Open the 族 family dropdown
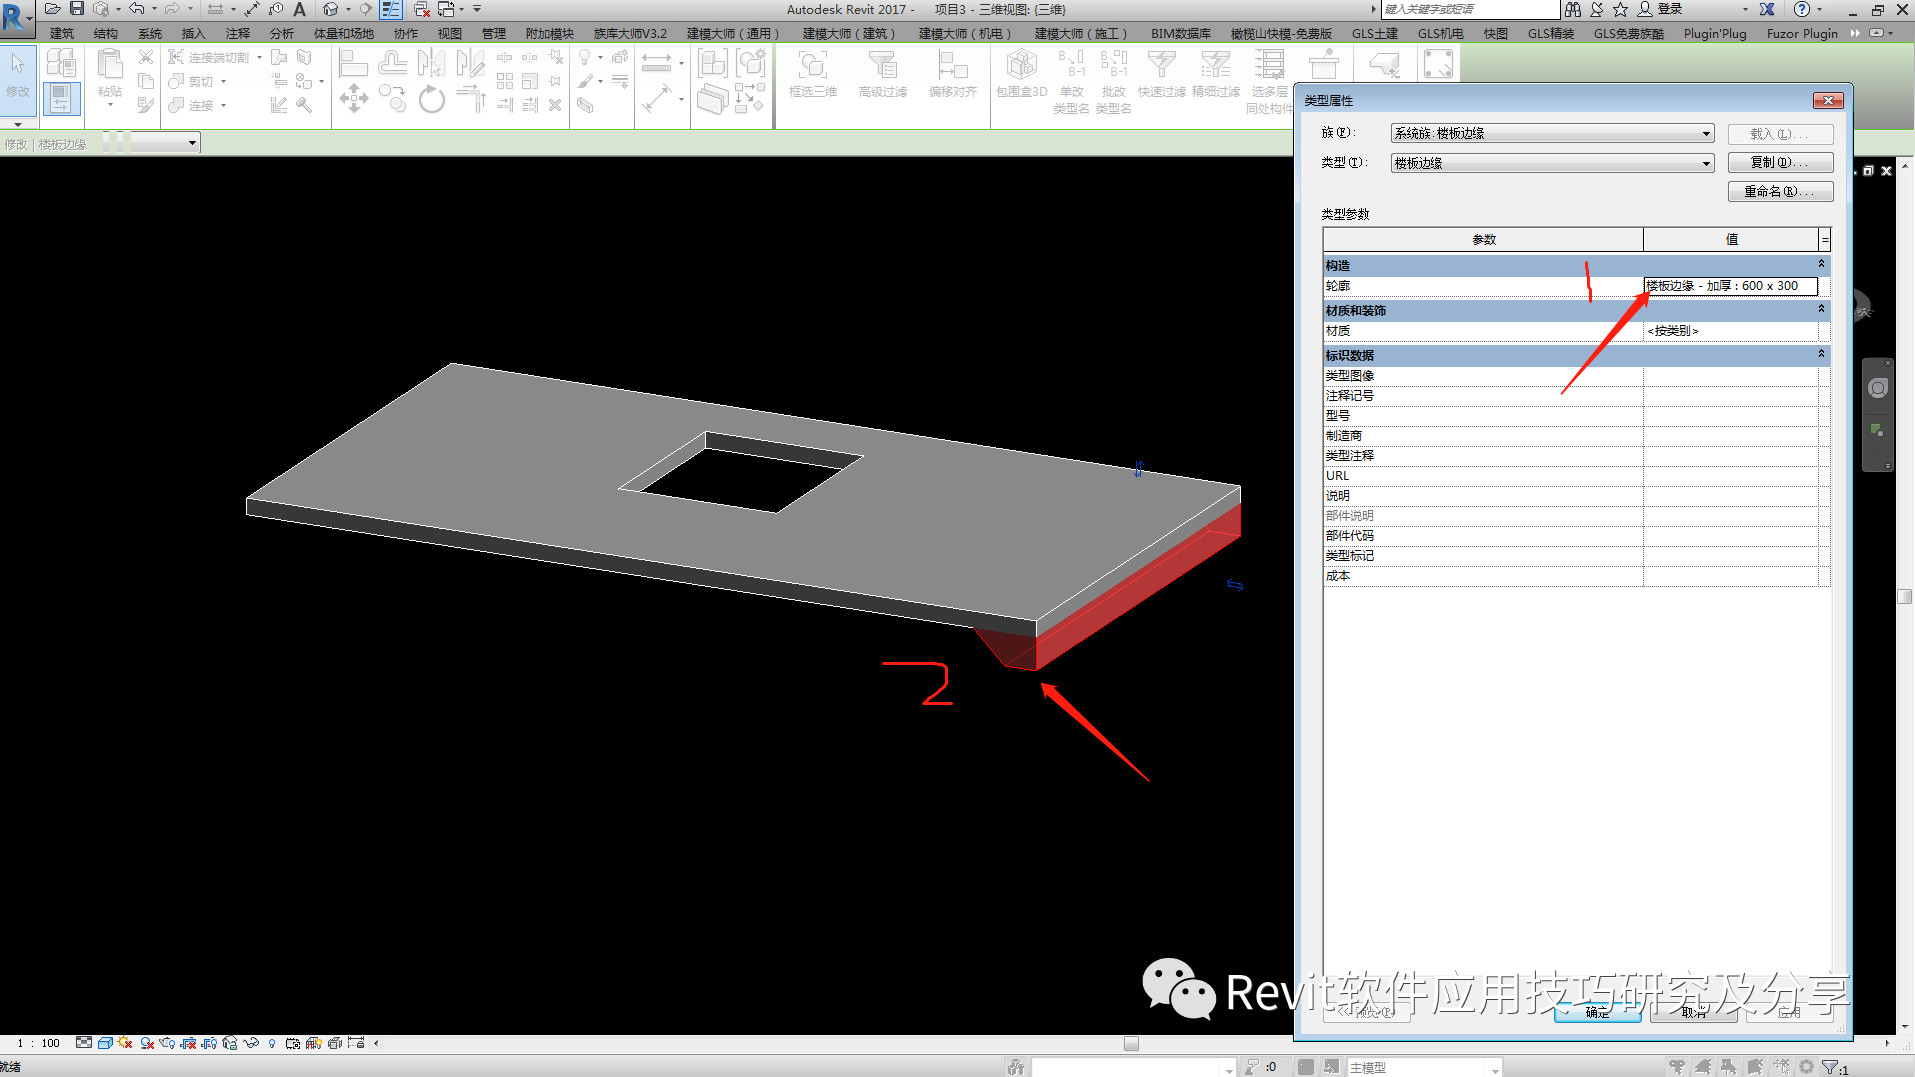Image resolution: width=1915 pixels, height=1077 pixels. point(1553,133)
